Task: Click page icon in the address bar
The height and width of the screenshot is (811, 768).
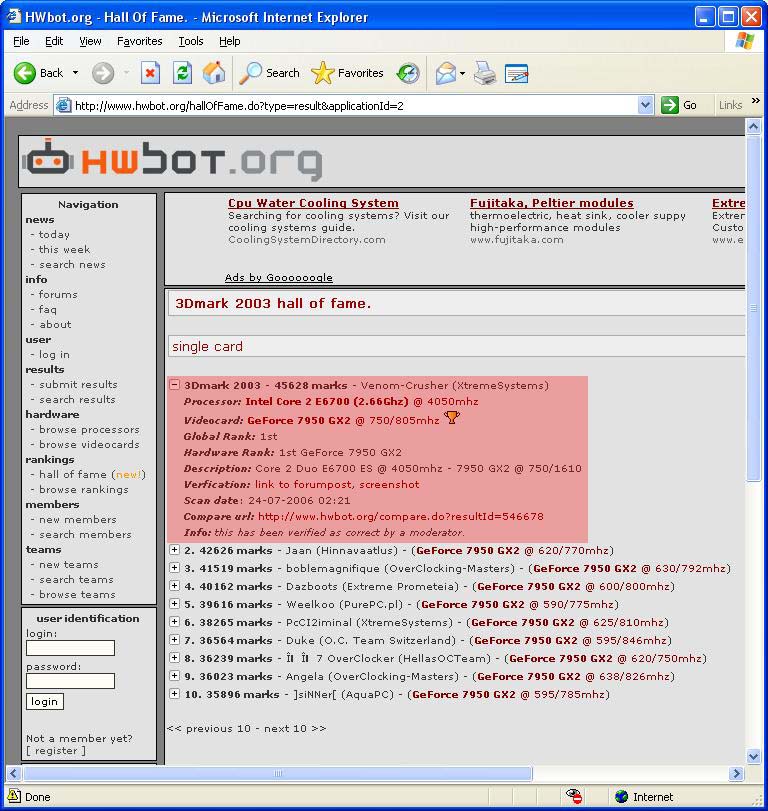Action: (x=63, y=105)
